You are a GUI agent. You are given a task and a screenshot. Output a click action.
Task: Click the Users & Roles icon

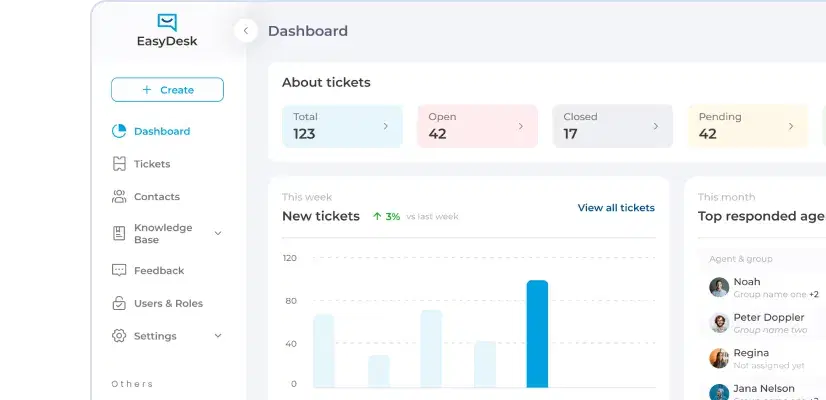[x=119, y=303]
